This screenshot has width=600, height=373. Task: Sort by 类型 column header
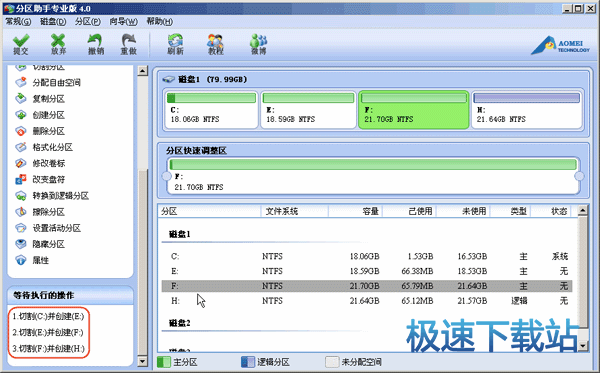pyautogui.click(x=510, y=211)
